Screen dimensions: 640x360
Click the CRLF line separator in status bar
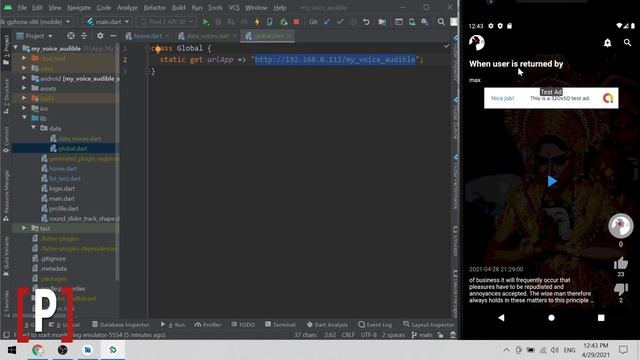(x=348, y=335)
